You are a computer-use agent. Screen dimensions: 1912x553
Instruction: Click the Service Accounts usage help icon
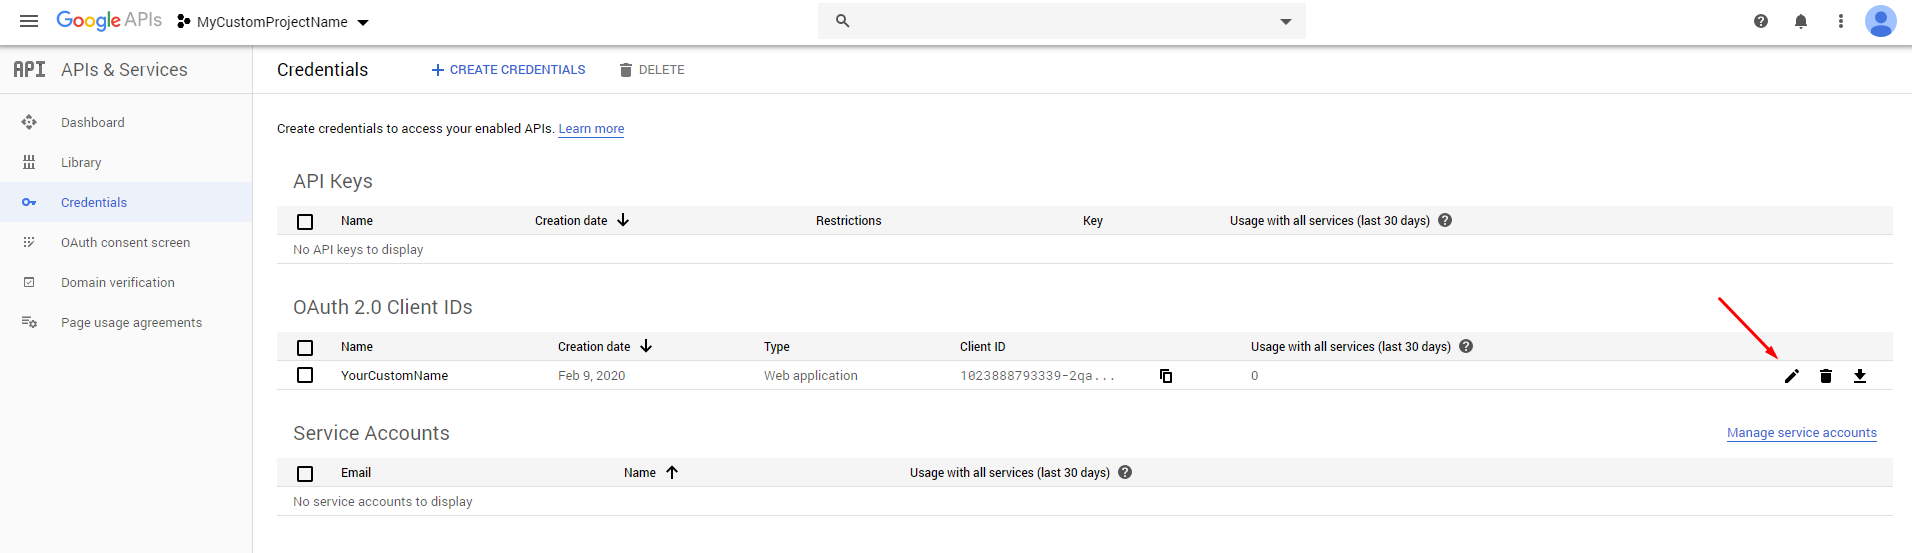1125,472
